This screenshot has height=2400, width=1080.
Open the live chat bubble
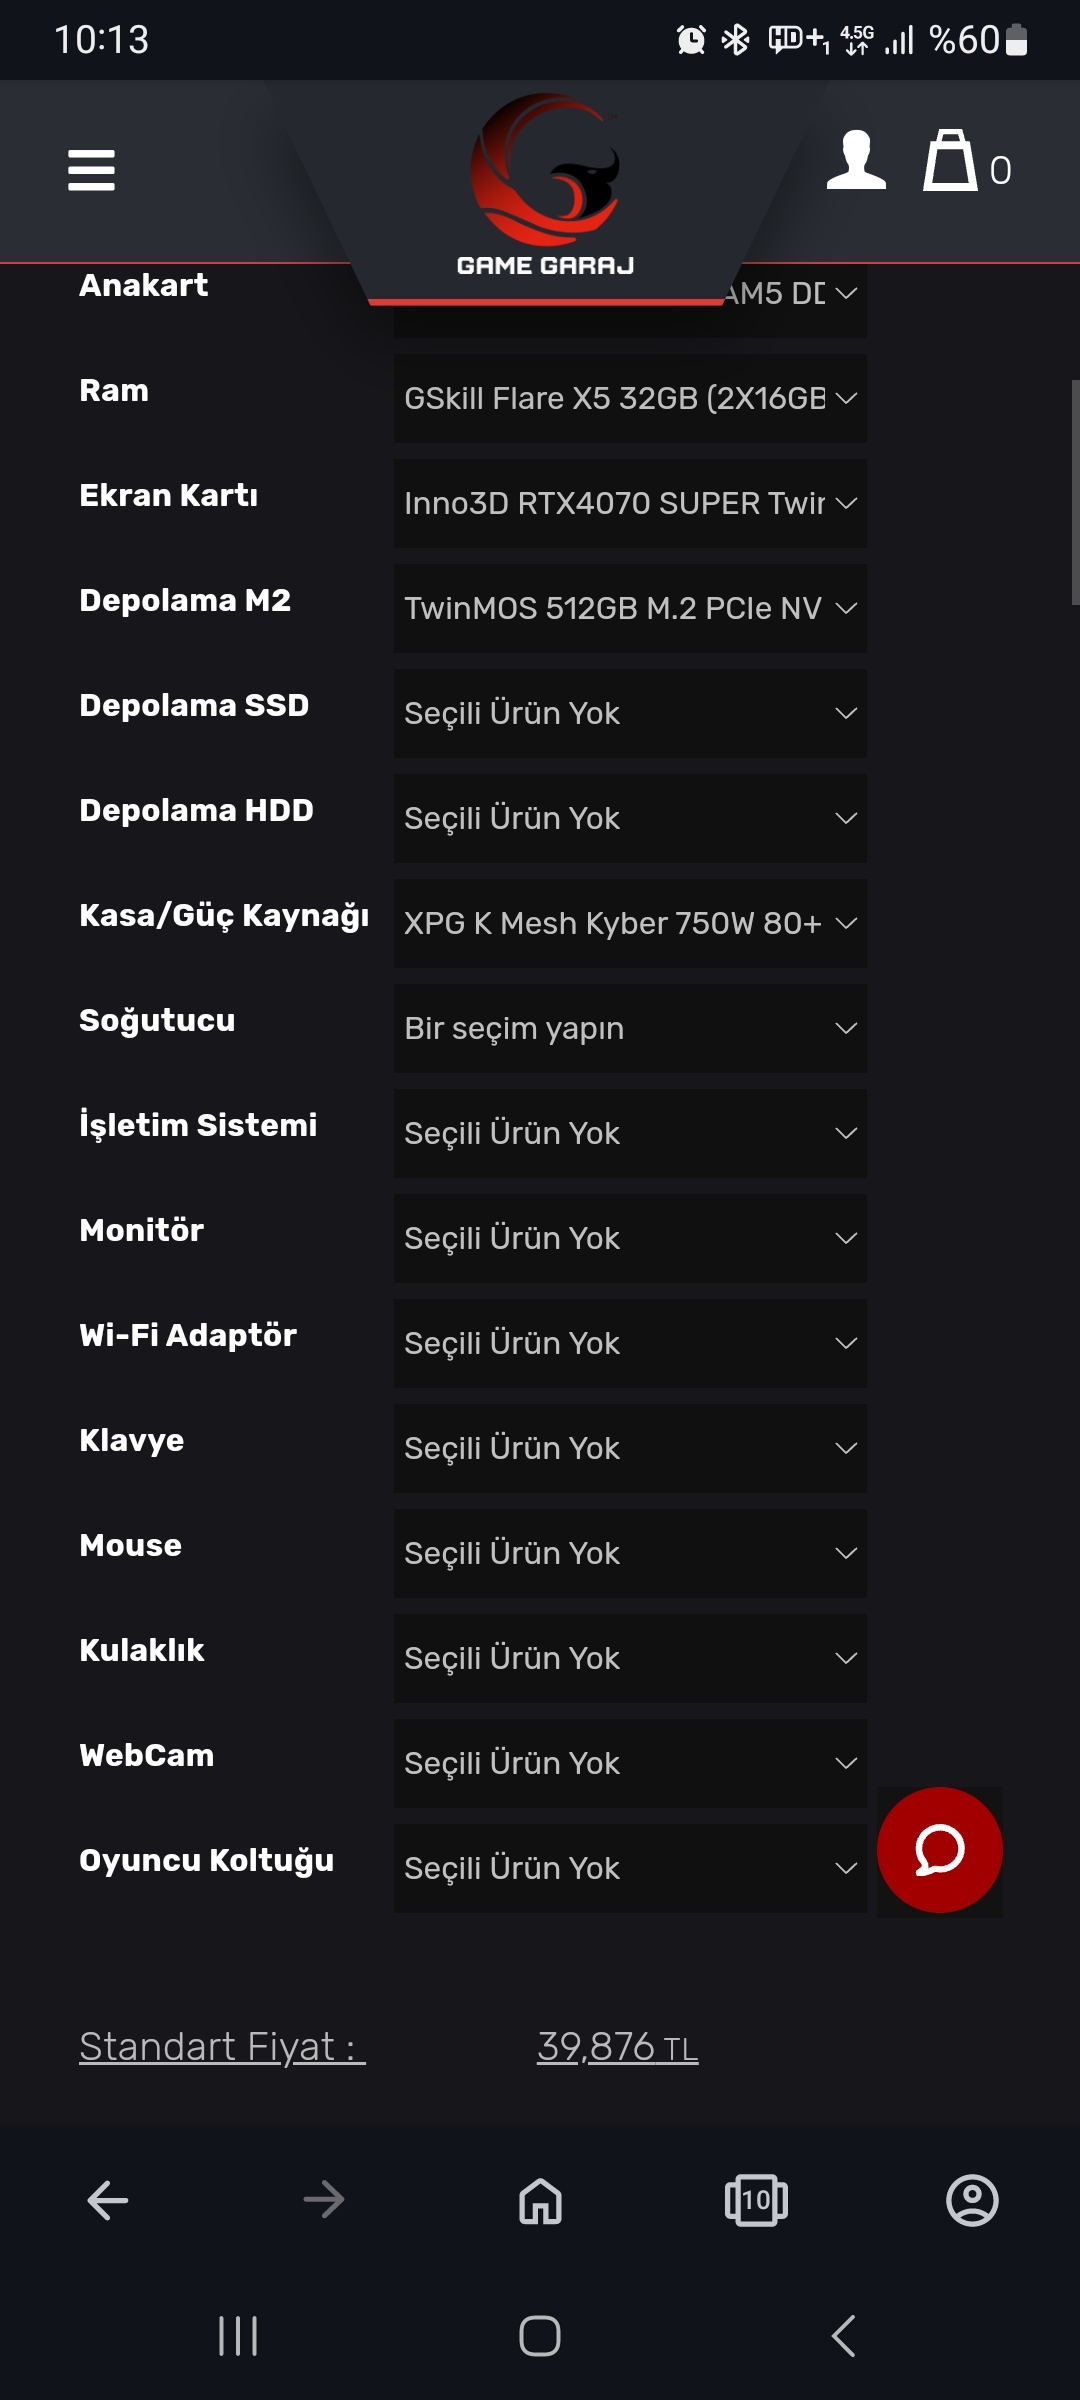[938, 1850]
